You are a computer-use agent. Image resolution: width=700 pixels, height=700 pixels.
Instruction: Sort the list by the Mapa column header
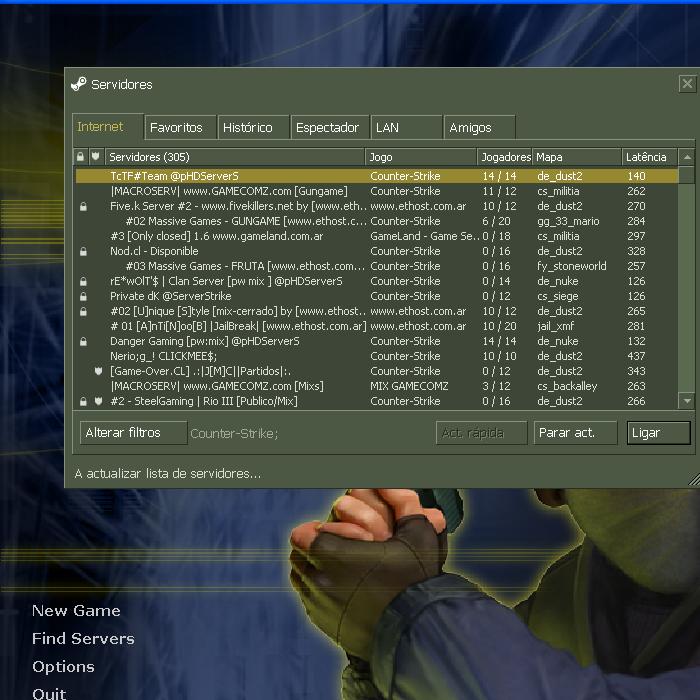(576, 157)
